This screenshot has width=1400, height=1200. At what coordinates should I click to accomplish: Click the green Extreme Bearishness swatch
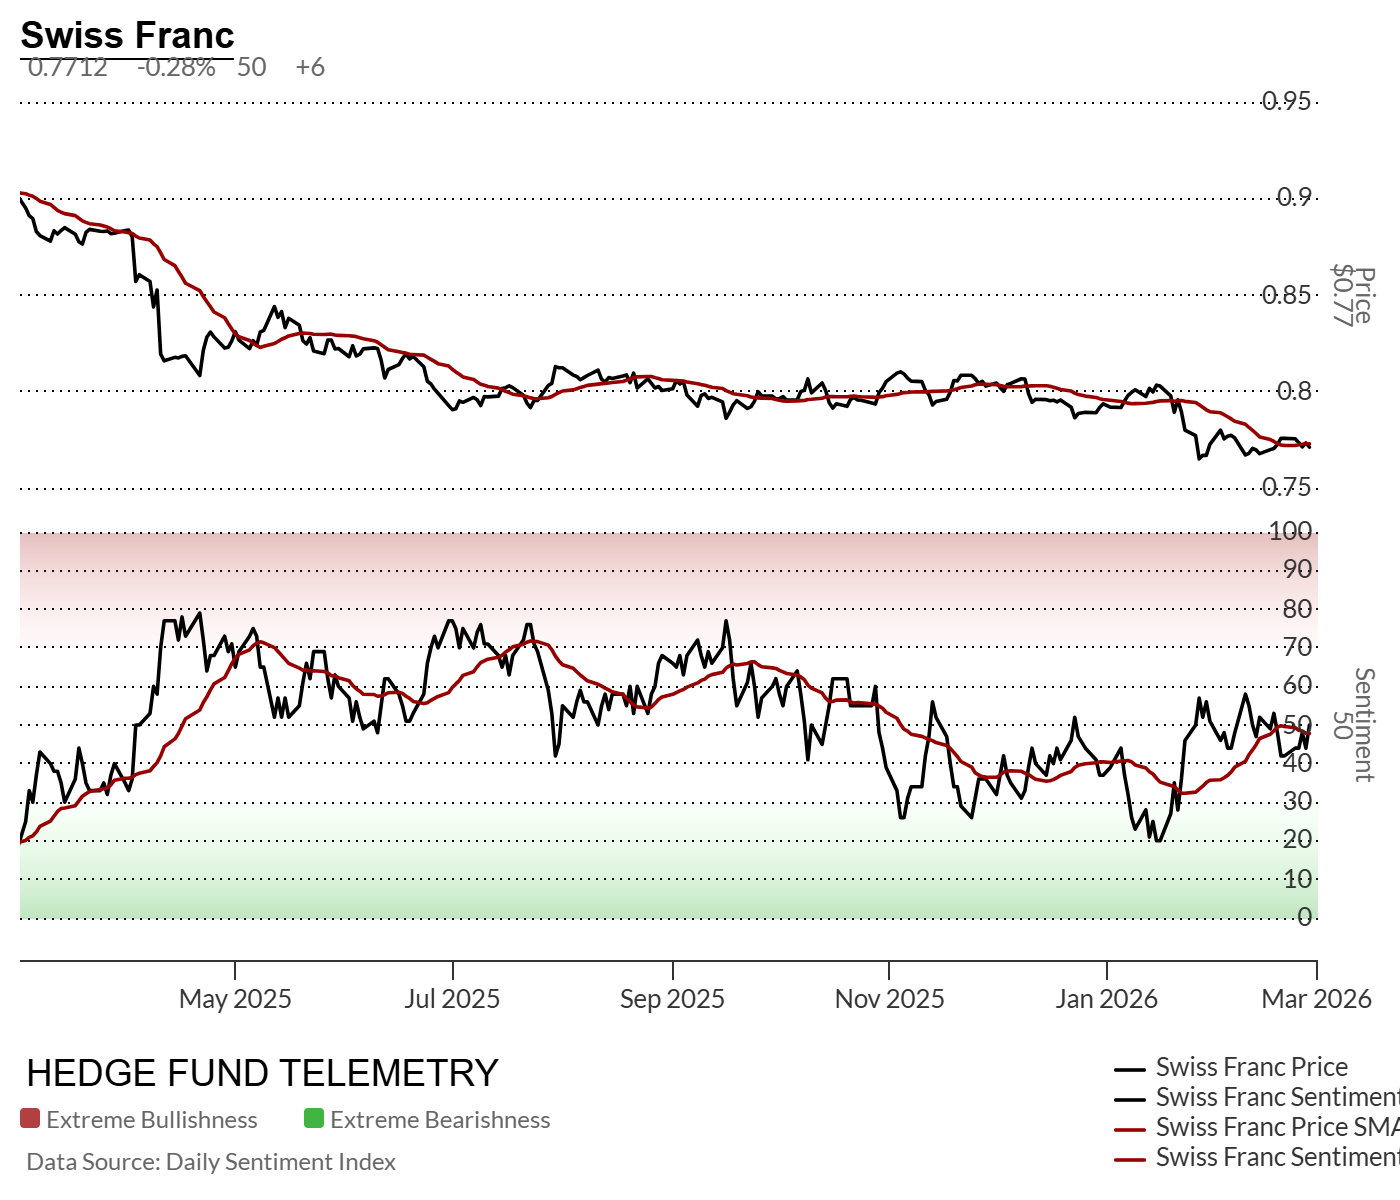(314, 1119)
